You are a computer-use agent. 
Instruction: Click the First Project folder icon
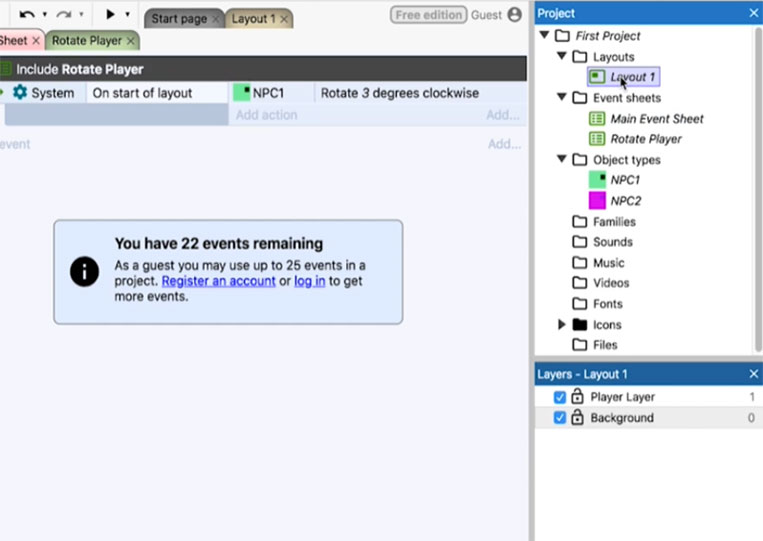point(563,36)
